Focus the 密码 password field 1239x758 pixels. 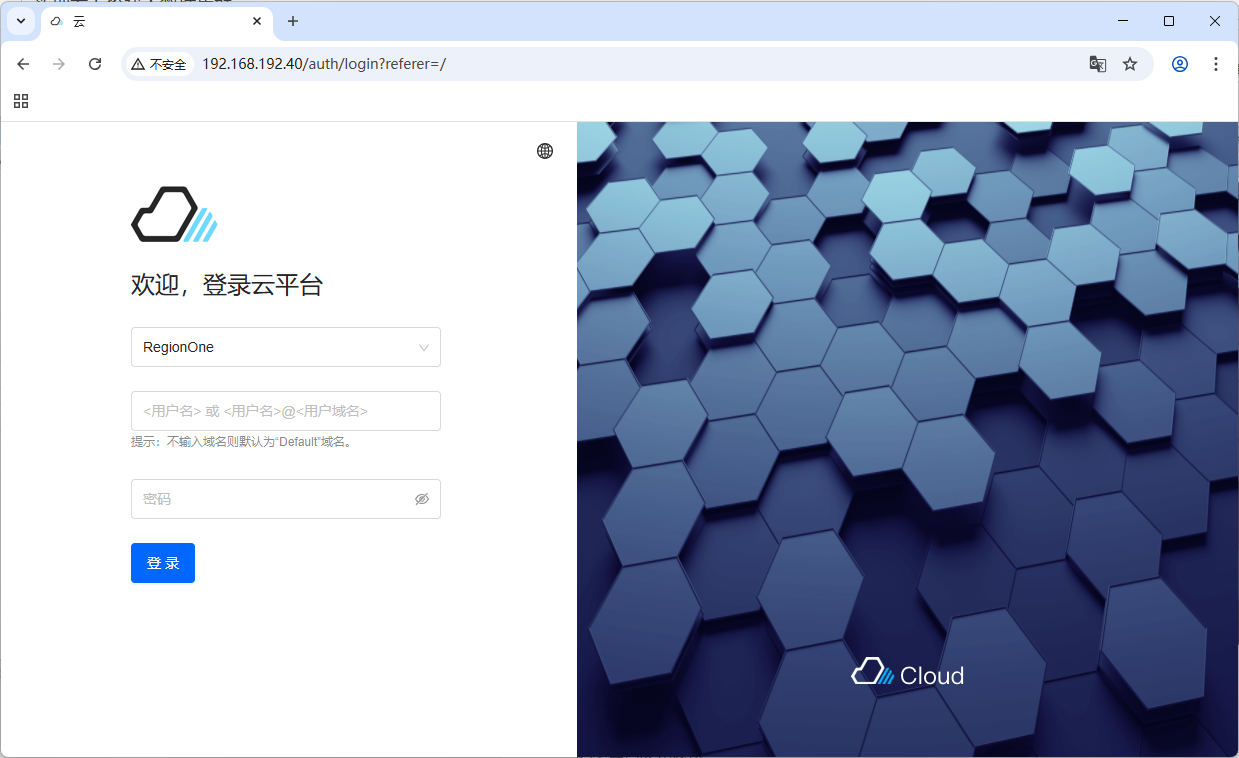click(x=286, y=499)
